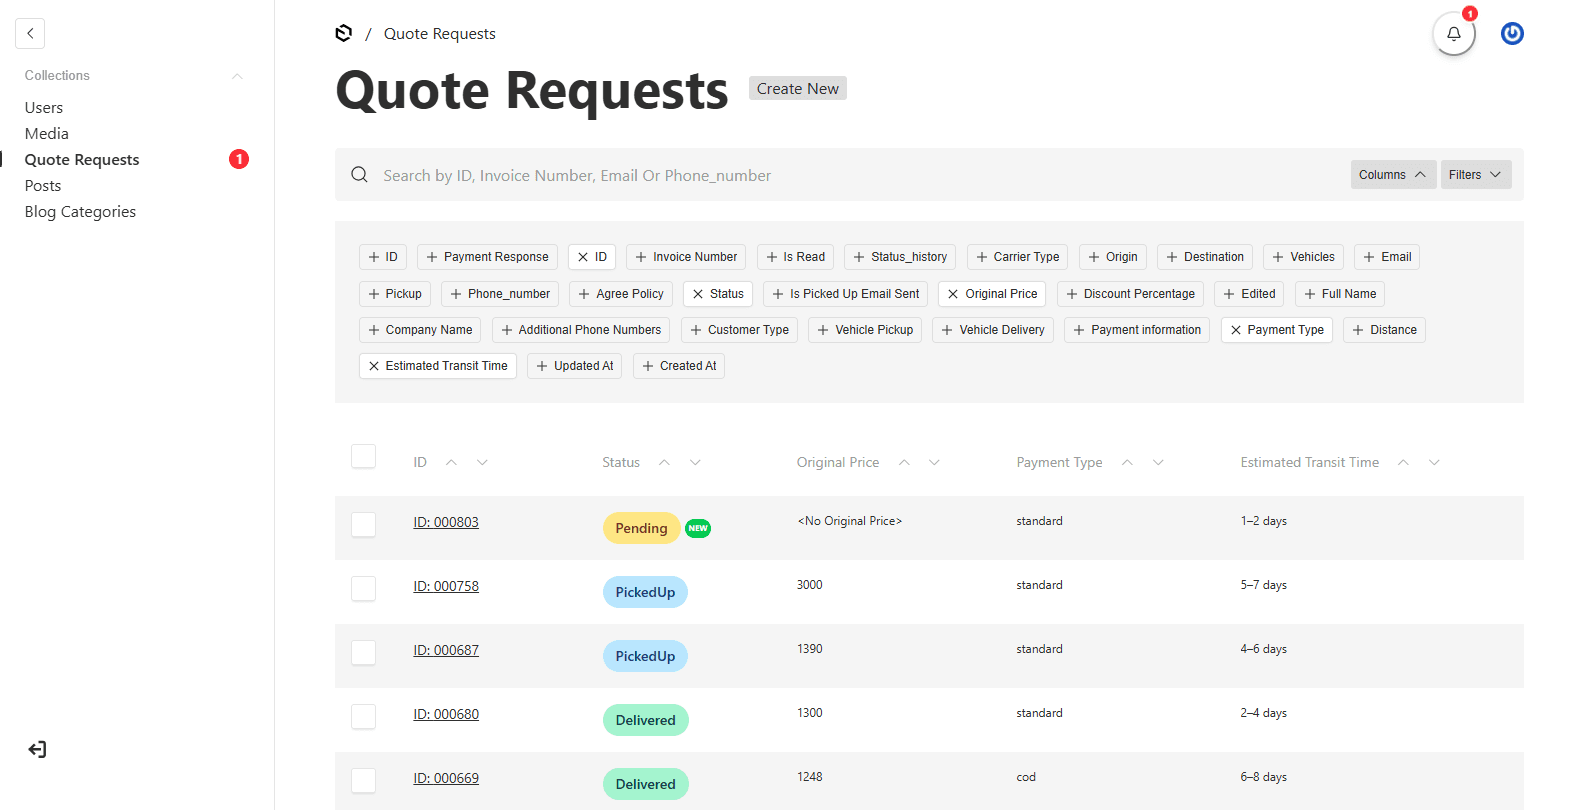Click the Quote Requests breadcrumb
Image resolution: width=1580 pixels, height=810 pixels.
(x=440, y=33)
